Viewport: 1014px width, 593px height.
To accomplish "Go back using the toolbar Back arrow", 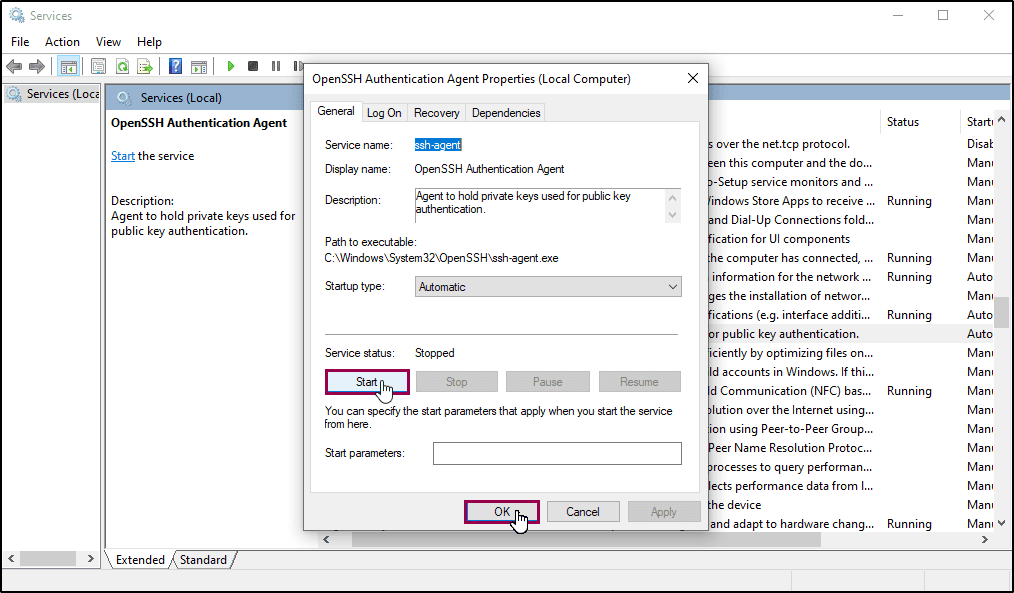I will [x=14, y=66].
